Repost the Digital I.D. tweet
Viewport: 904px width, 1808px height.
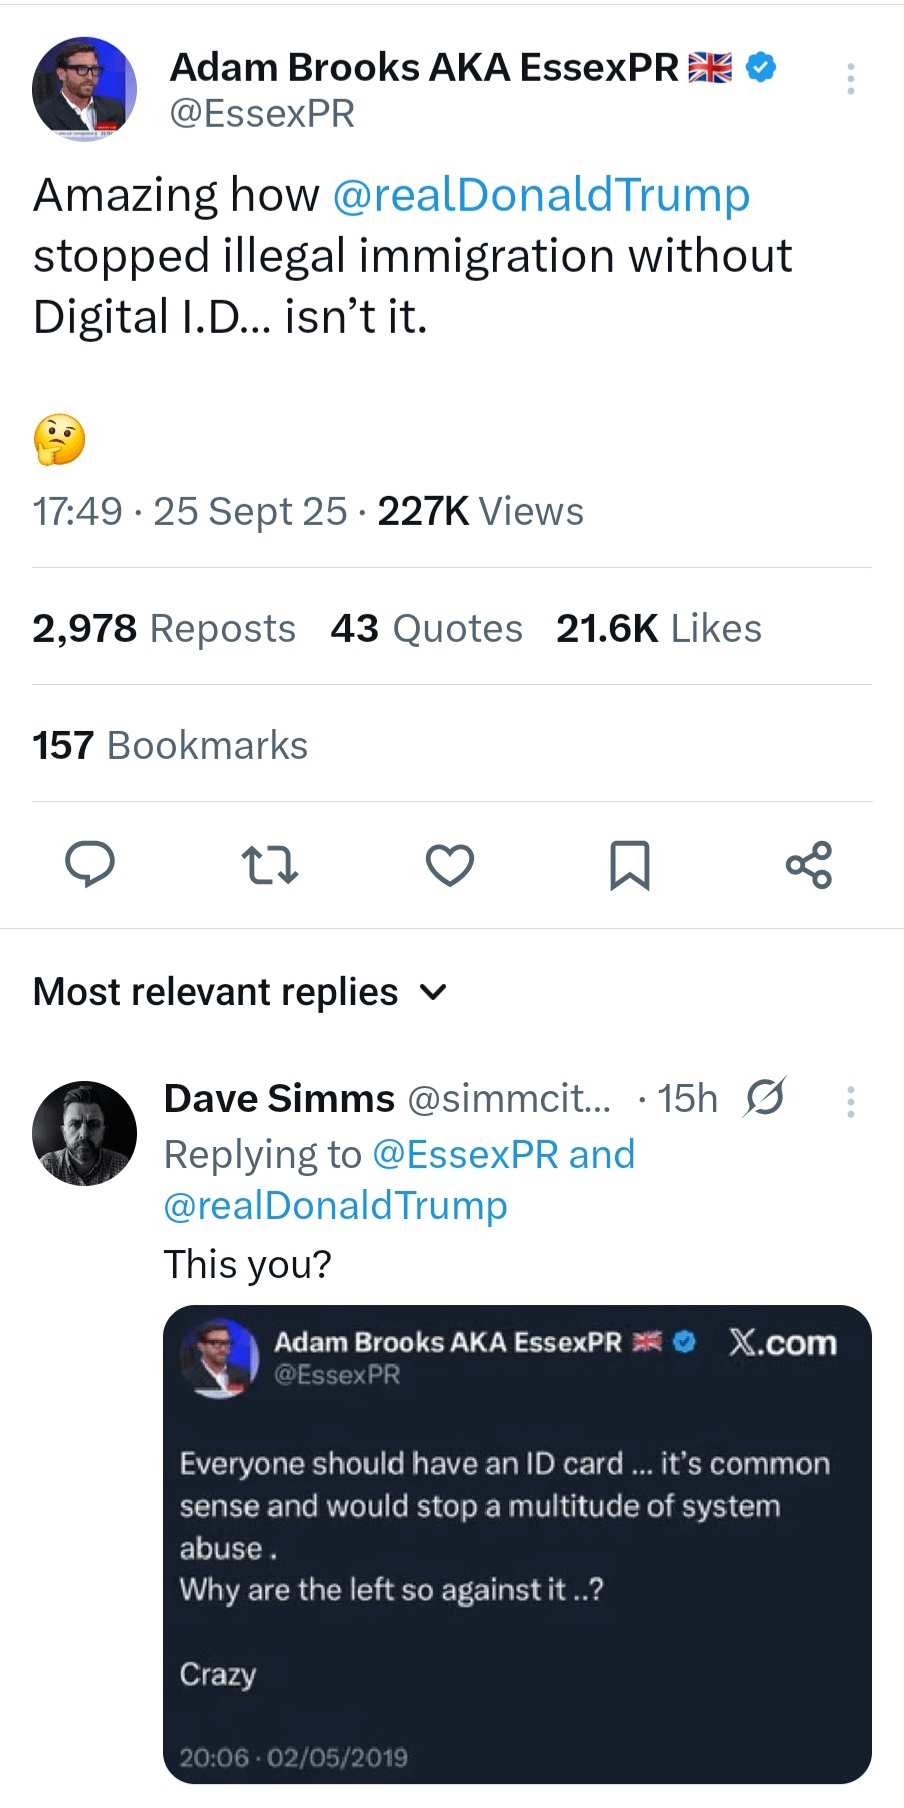pyautogui.click(x=270, y=865)
